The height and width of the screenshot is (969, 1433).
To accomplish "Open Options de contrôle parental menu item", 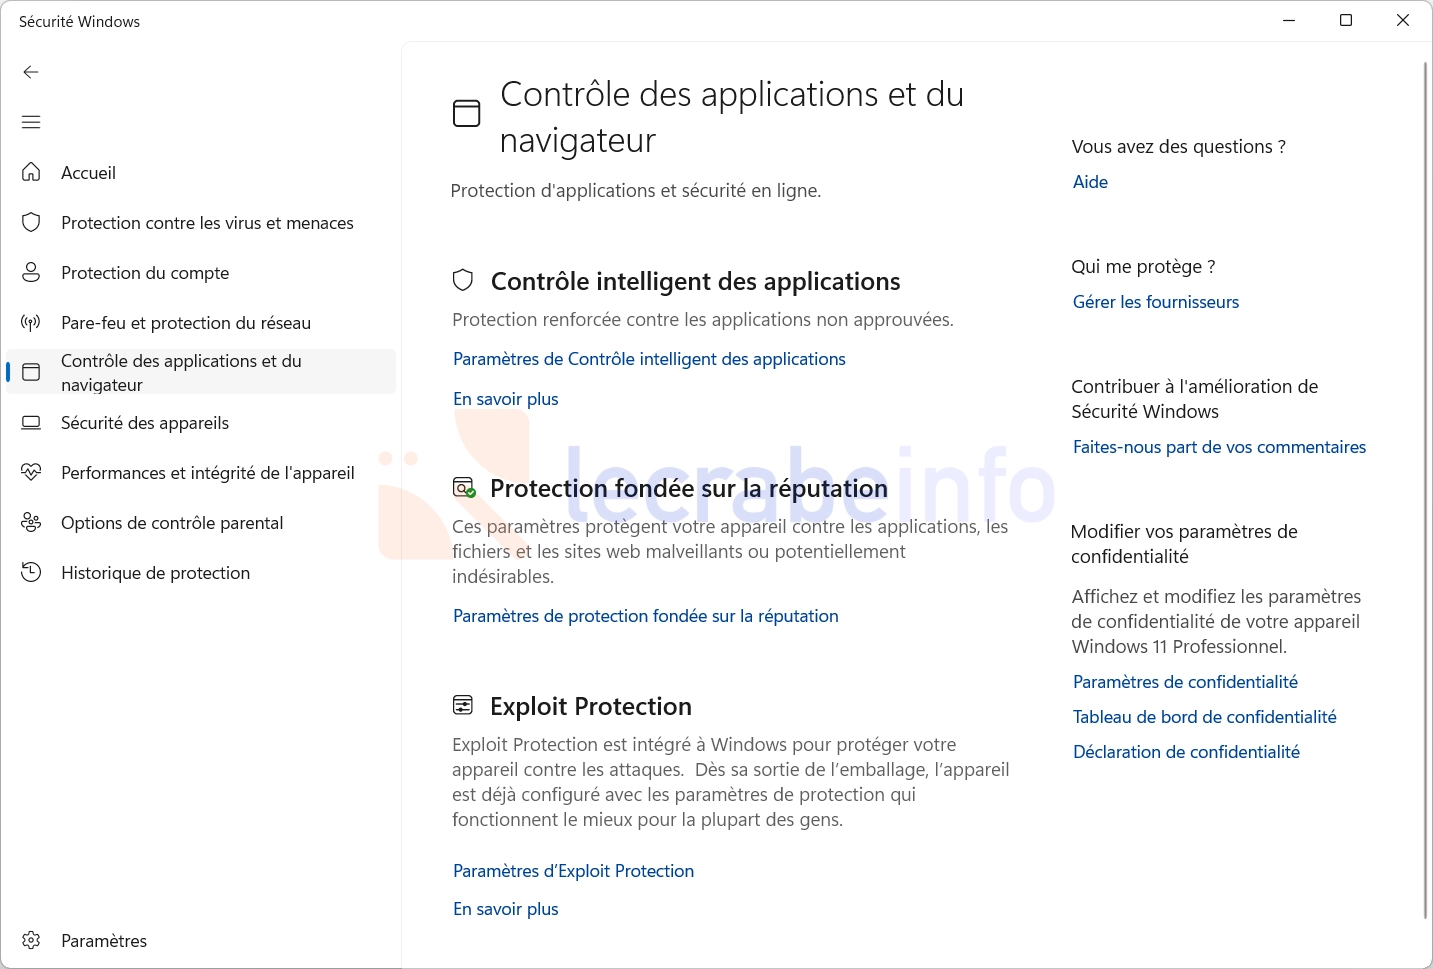I will coord(201,522).
